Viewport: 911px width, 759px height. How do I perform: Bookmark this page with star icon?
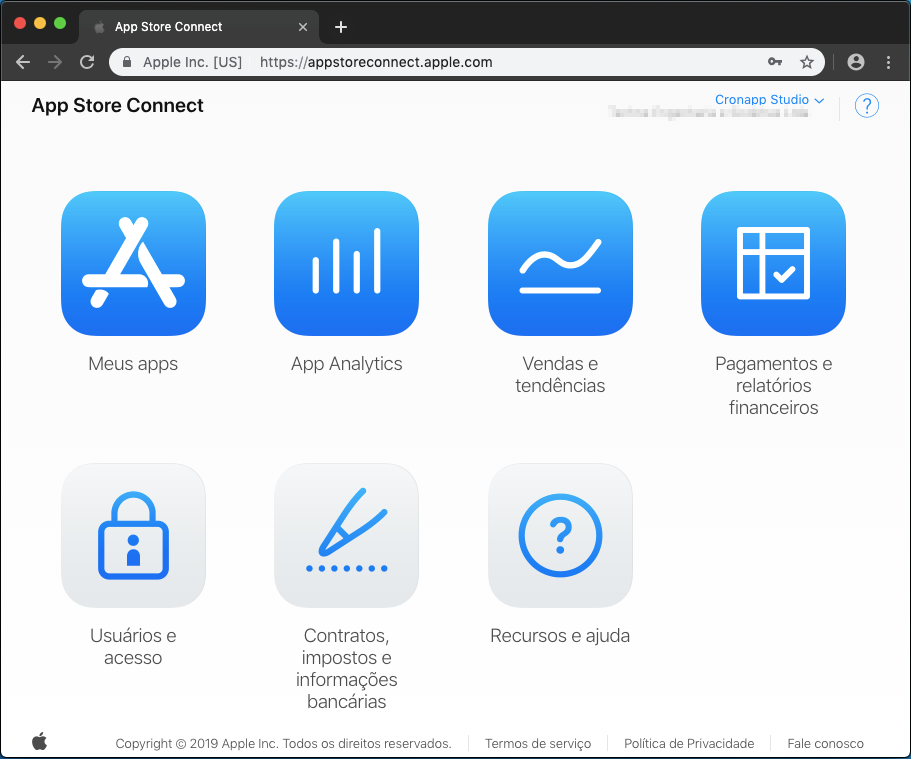click(x=806, y=62)
